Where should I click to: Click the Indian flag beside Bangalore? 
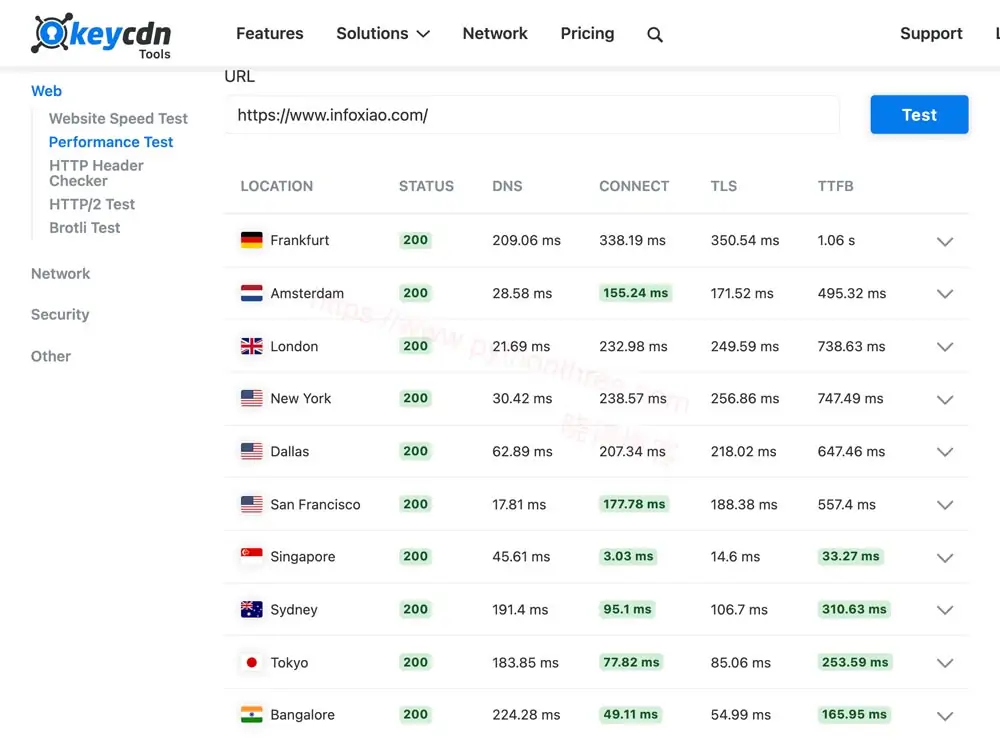[252, 714]
